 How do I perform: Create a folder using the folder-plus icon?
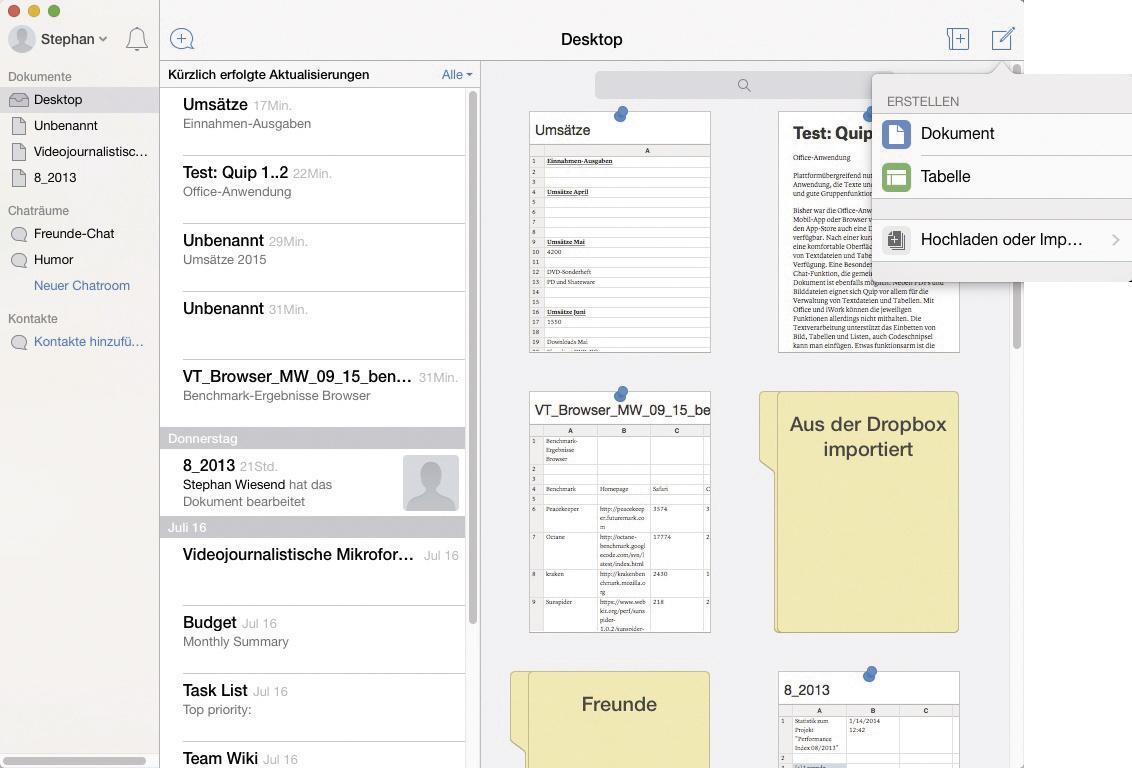958,38
